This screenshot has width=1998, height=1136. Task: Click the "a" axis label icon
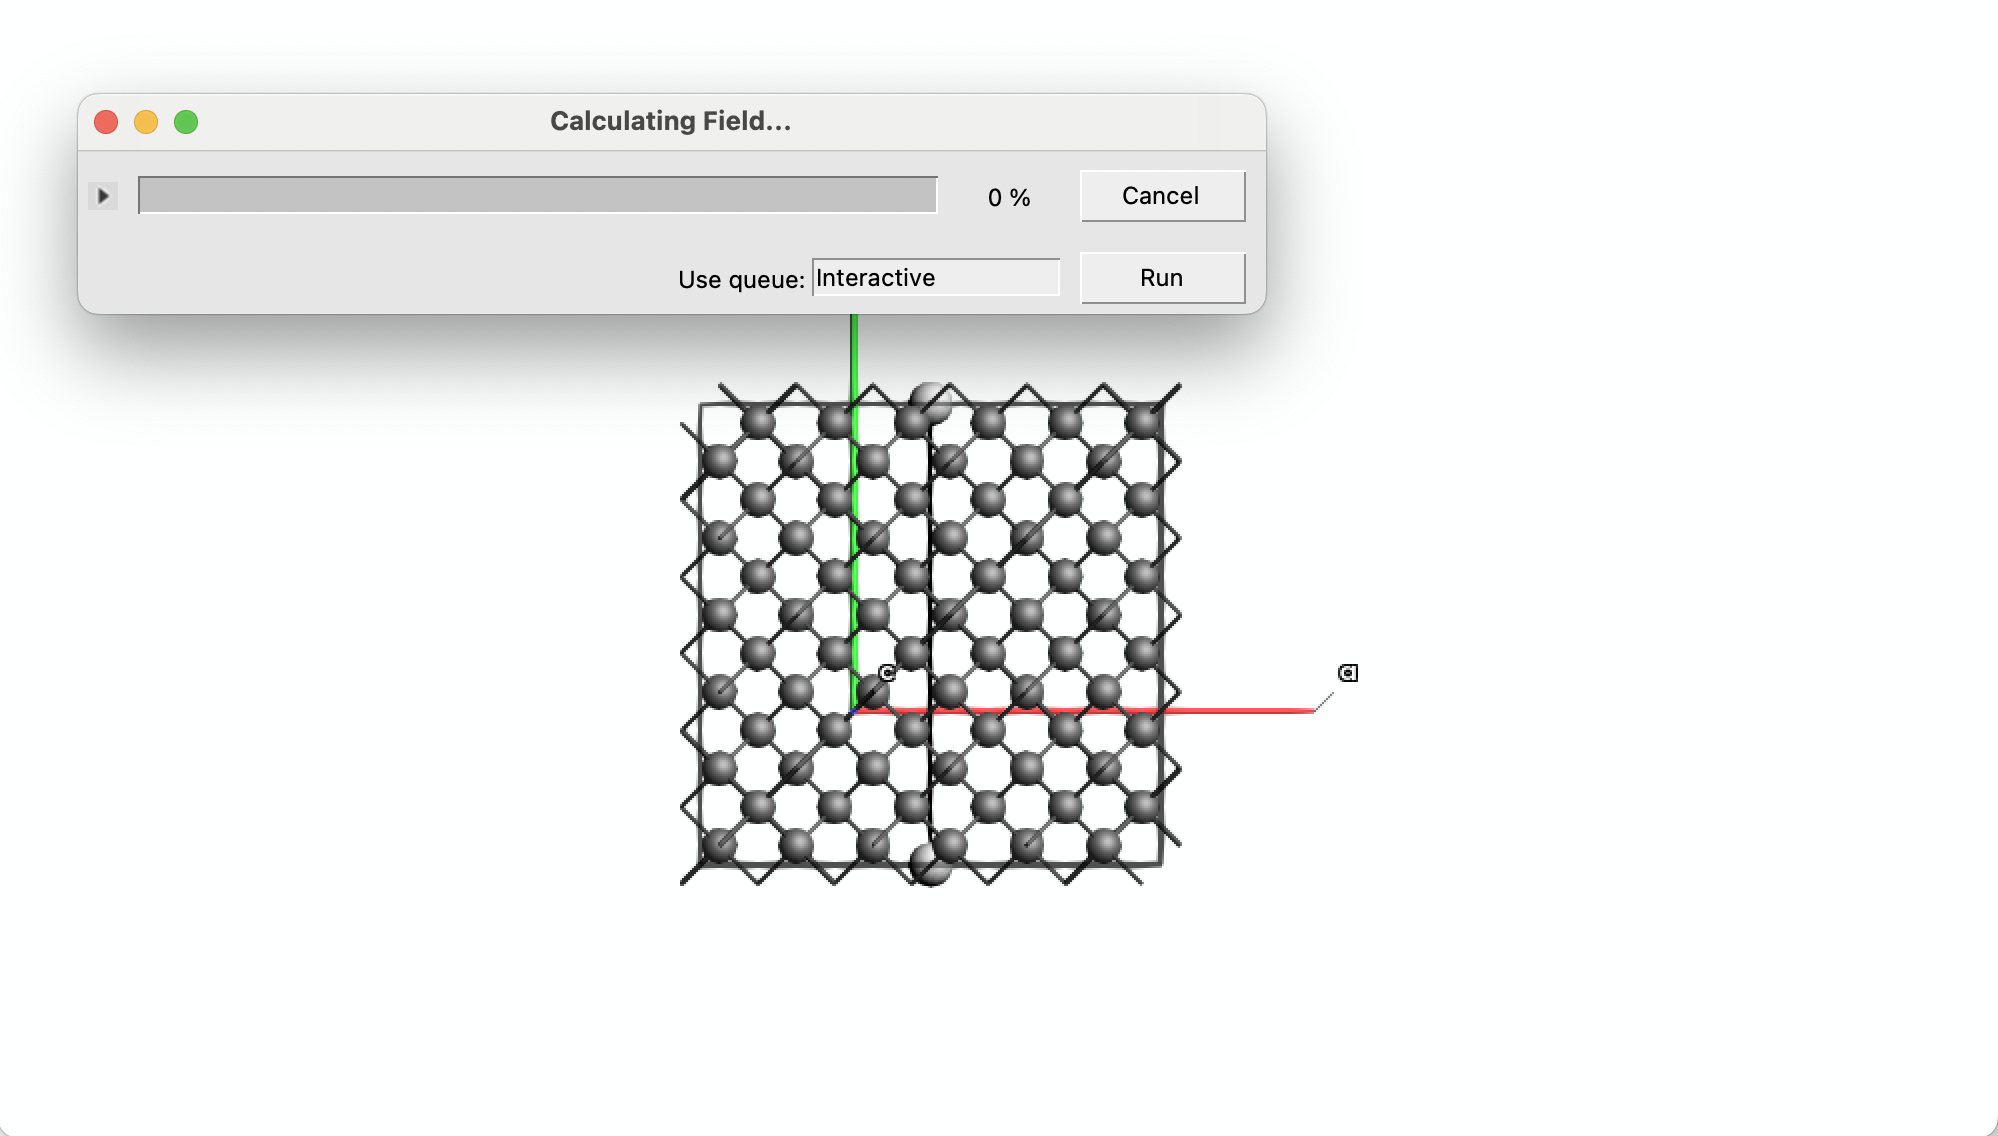click(1348, 672)
